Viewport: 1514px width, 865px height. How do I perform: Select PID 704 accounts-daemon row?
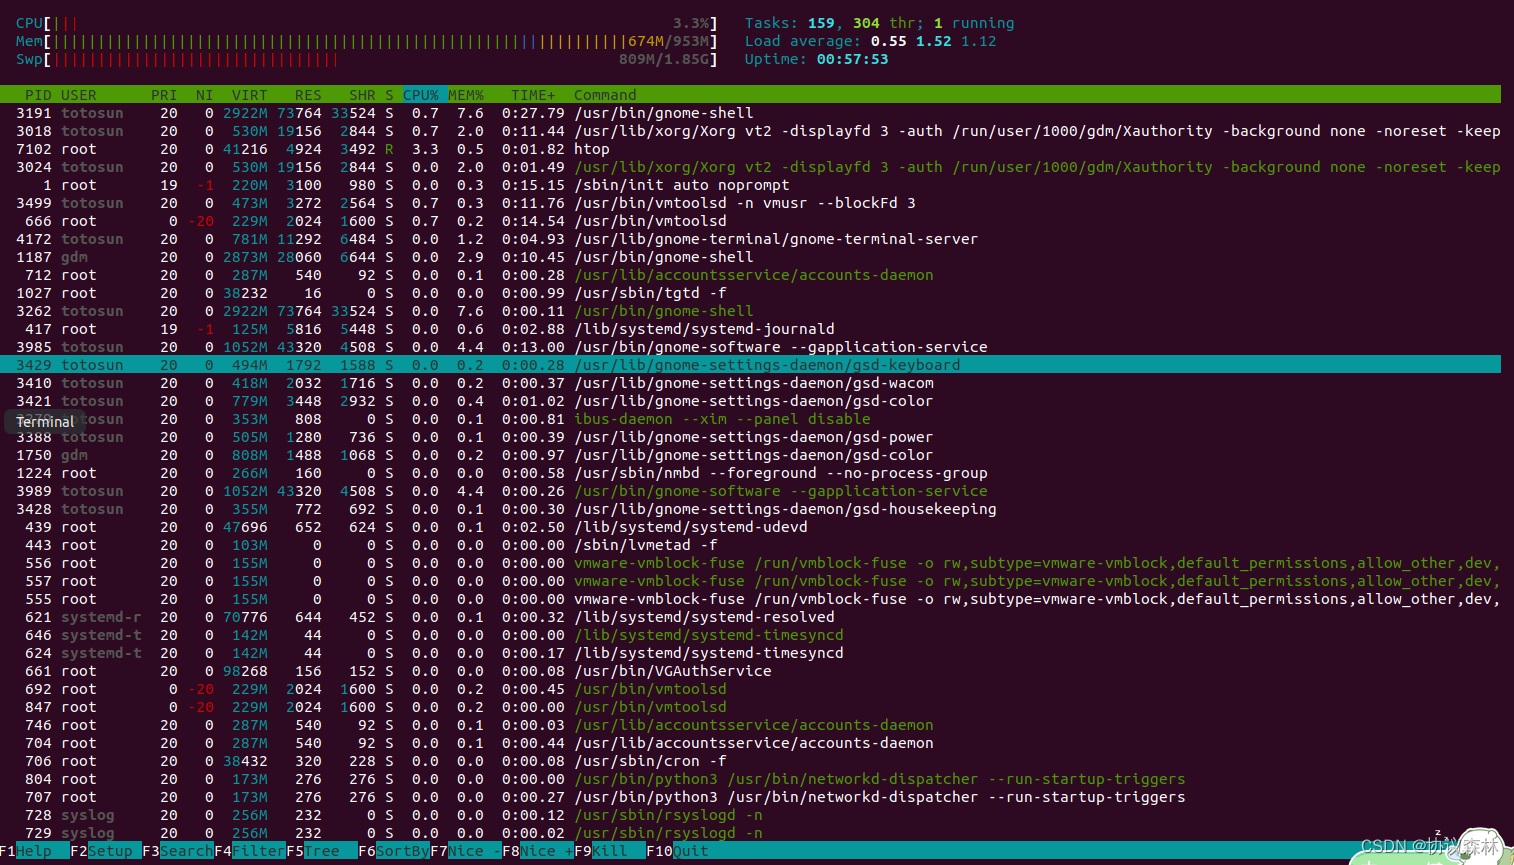point(750,743)
